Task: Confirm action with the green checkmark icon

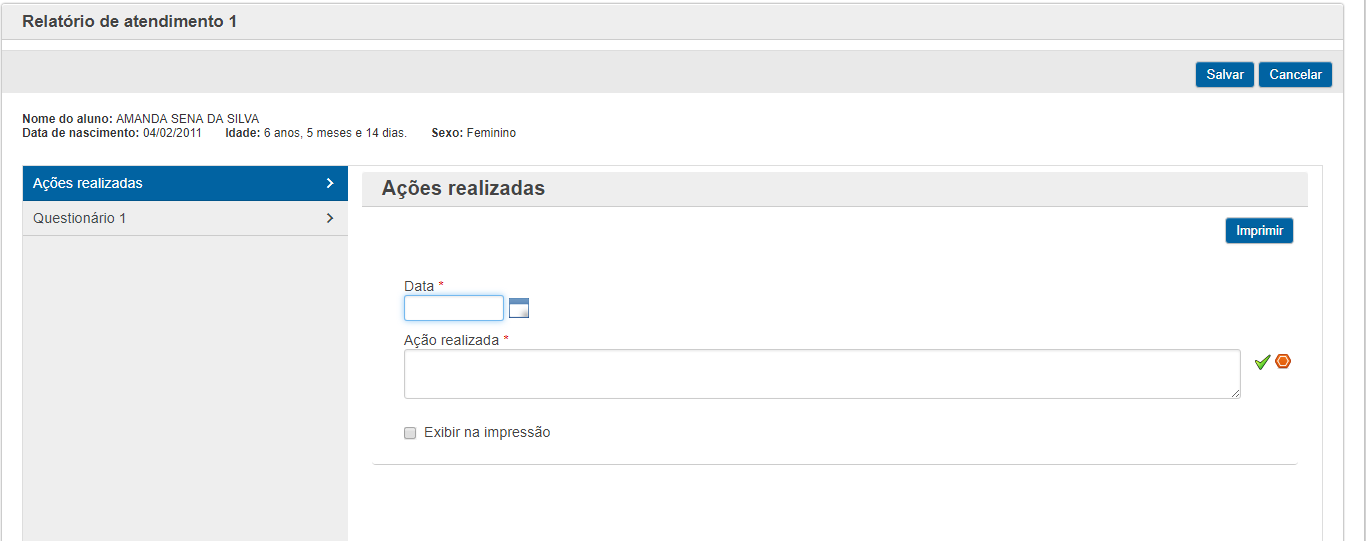Action: tap(1262, 362)
